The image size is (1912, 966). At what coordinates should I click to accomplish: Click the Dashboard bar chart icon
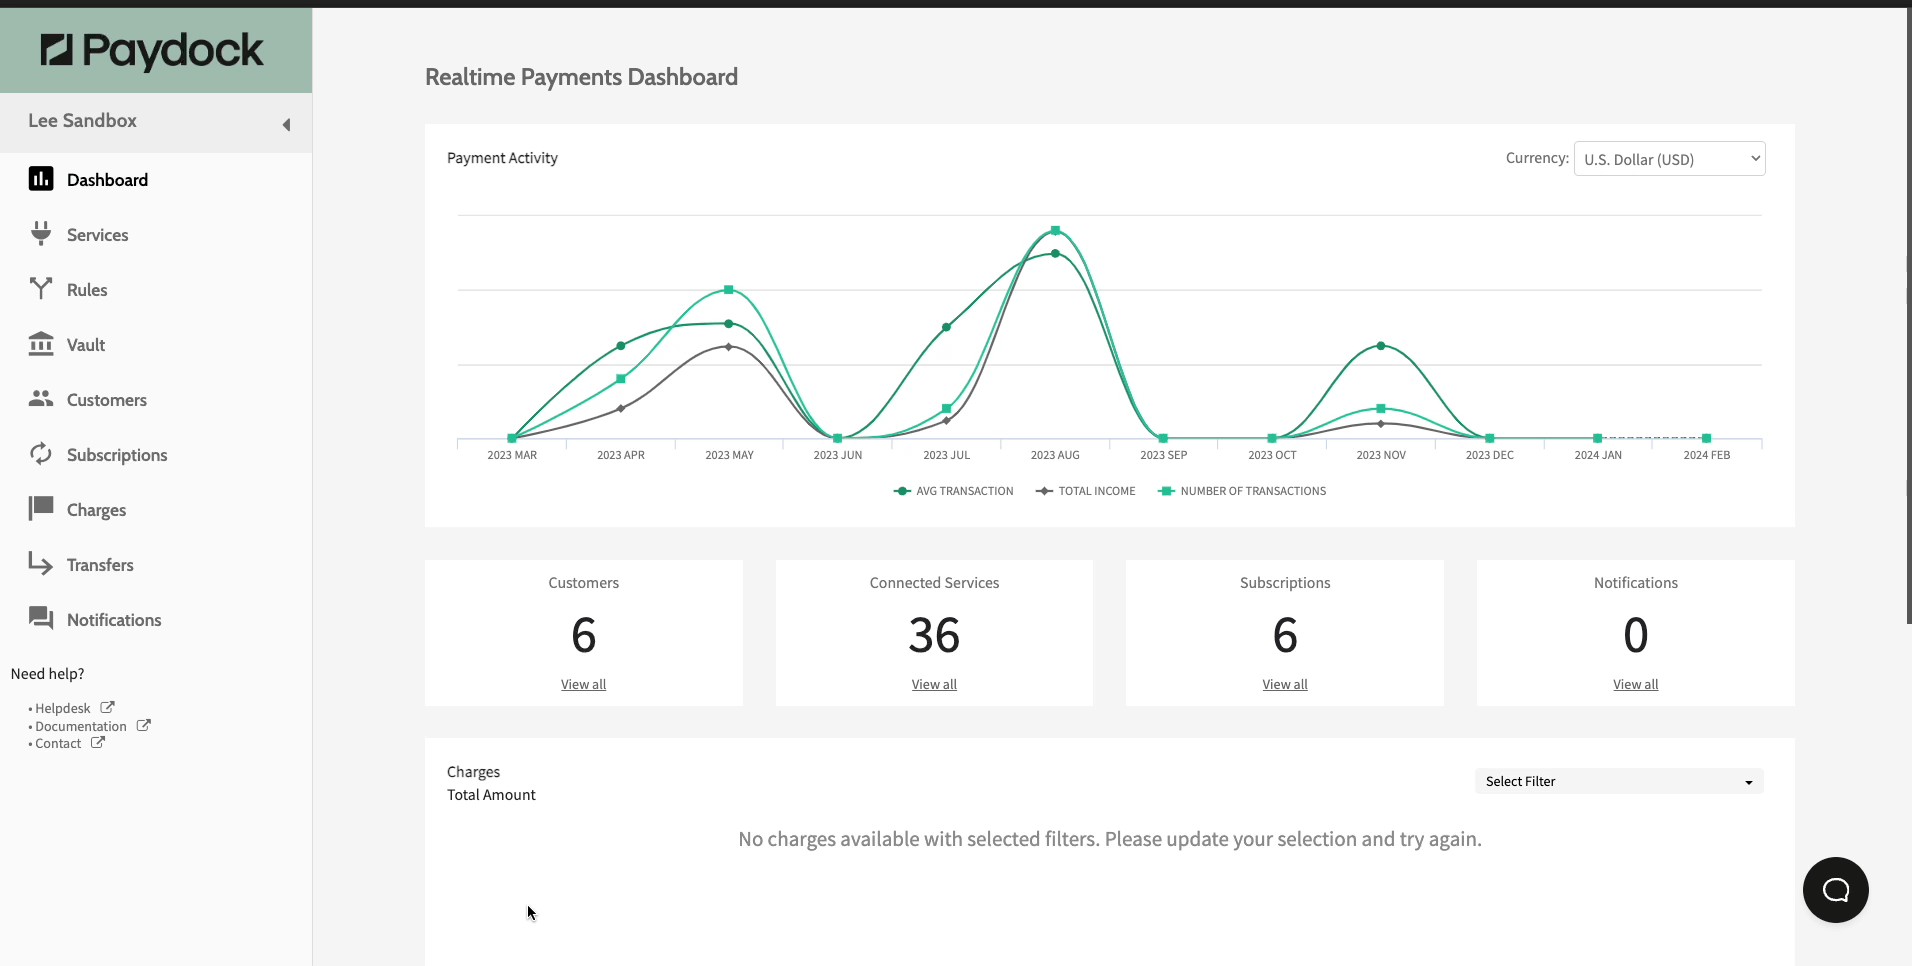click(41, 179)
